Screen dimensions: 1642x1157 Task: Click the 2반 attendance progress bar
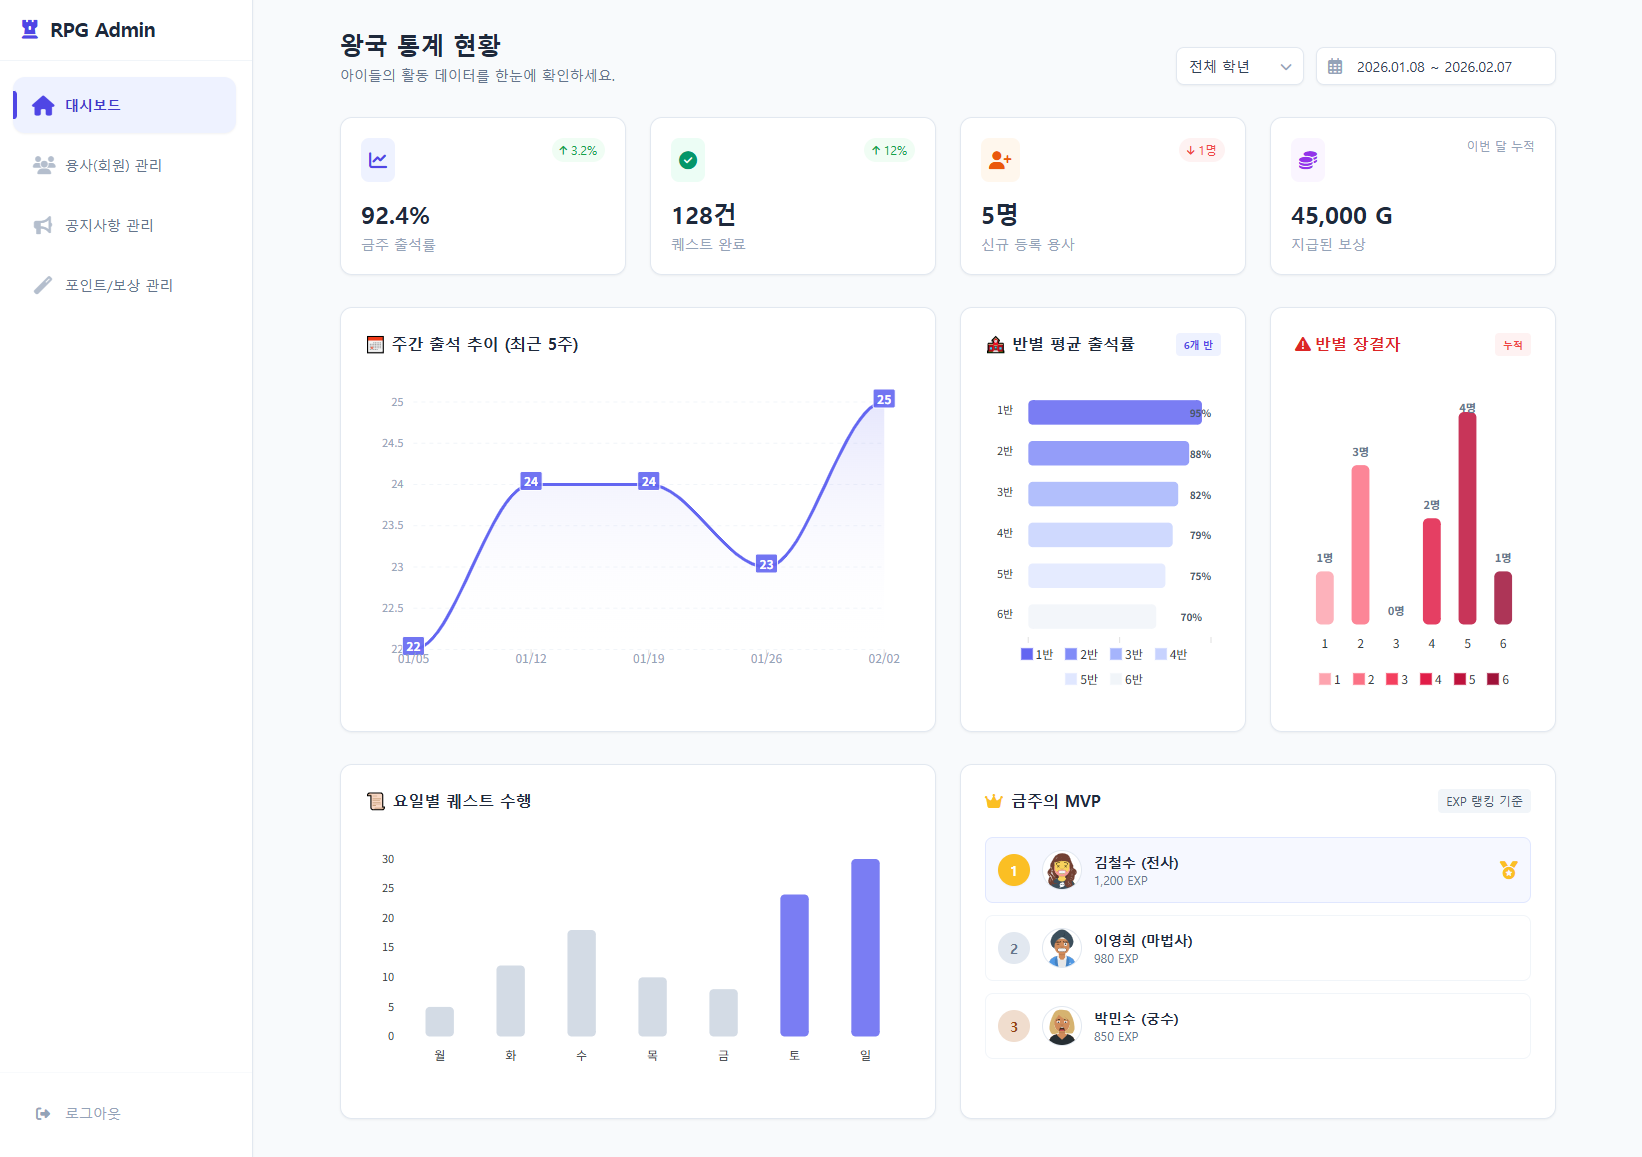click(x=1107, y=452)
